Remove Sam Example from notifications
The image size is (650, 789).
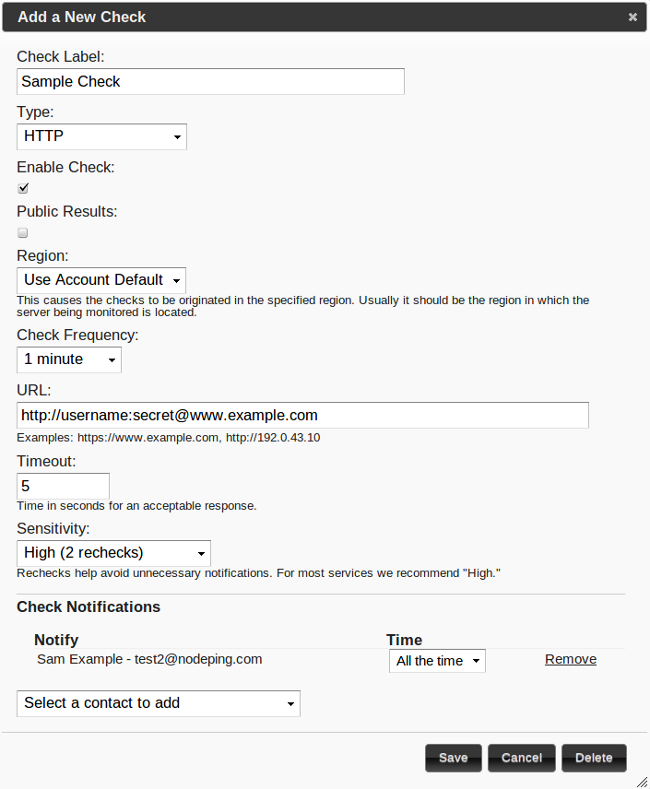570,659
